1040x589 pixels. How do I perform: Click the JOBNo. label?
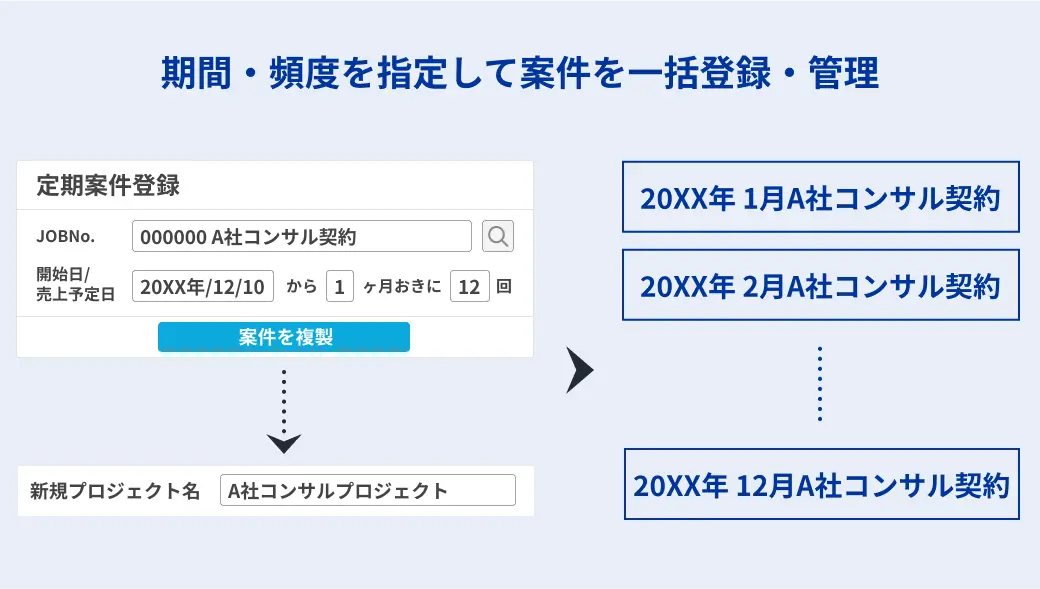click(x=66, y=236)
